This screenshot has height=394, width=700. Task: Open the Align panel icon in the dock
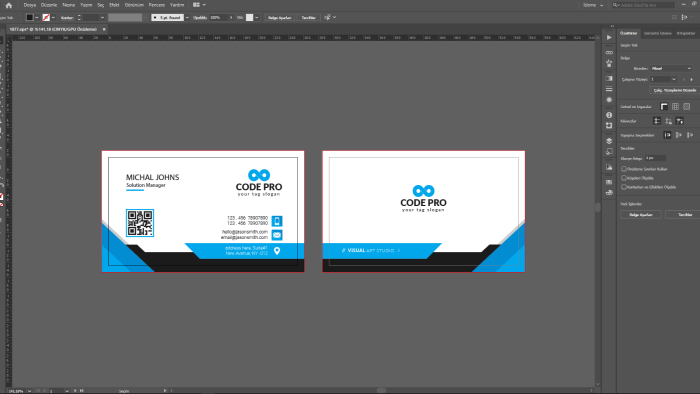[x=609, y=182]
